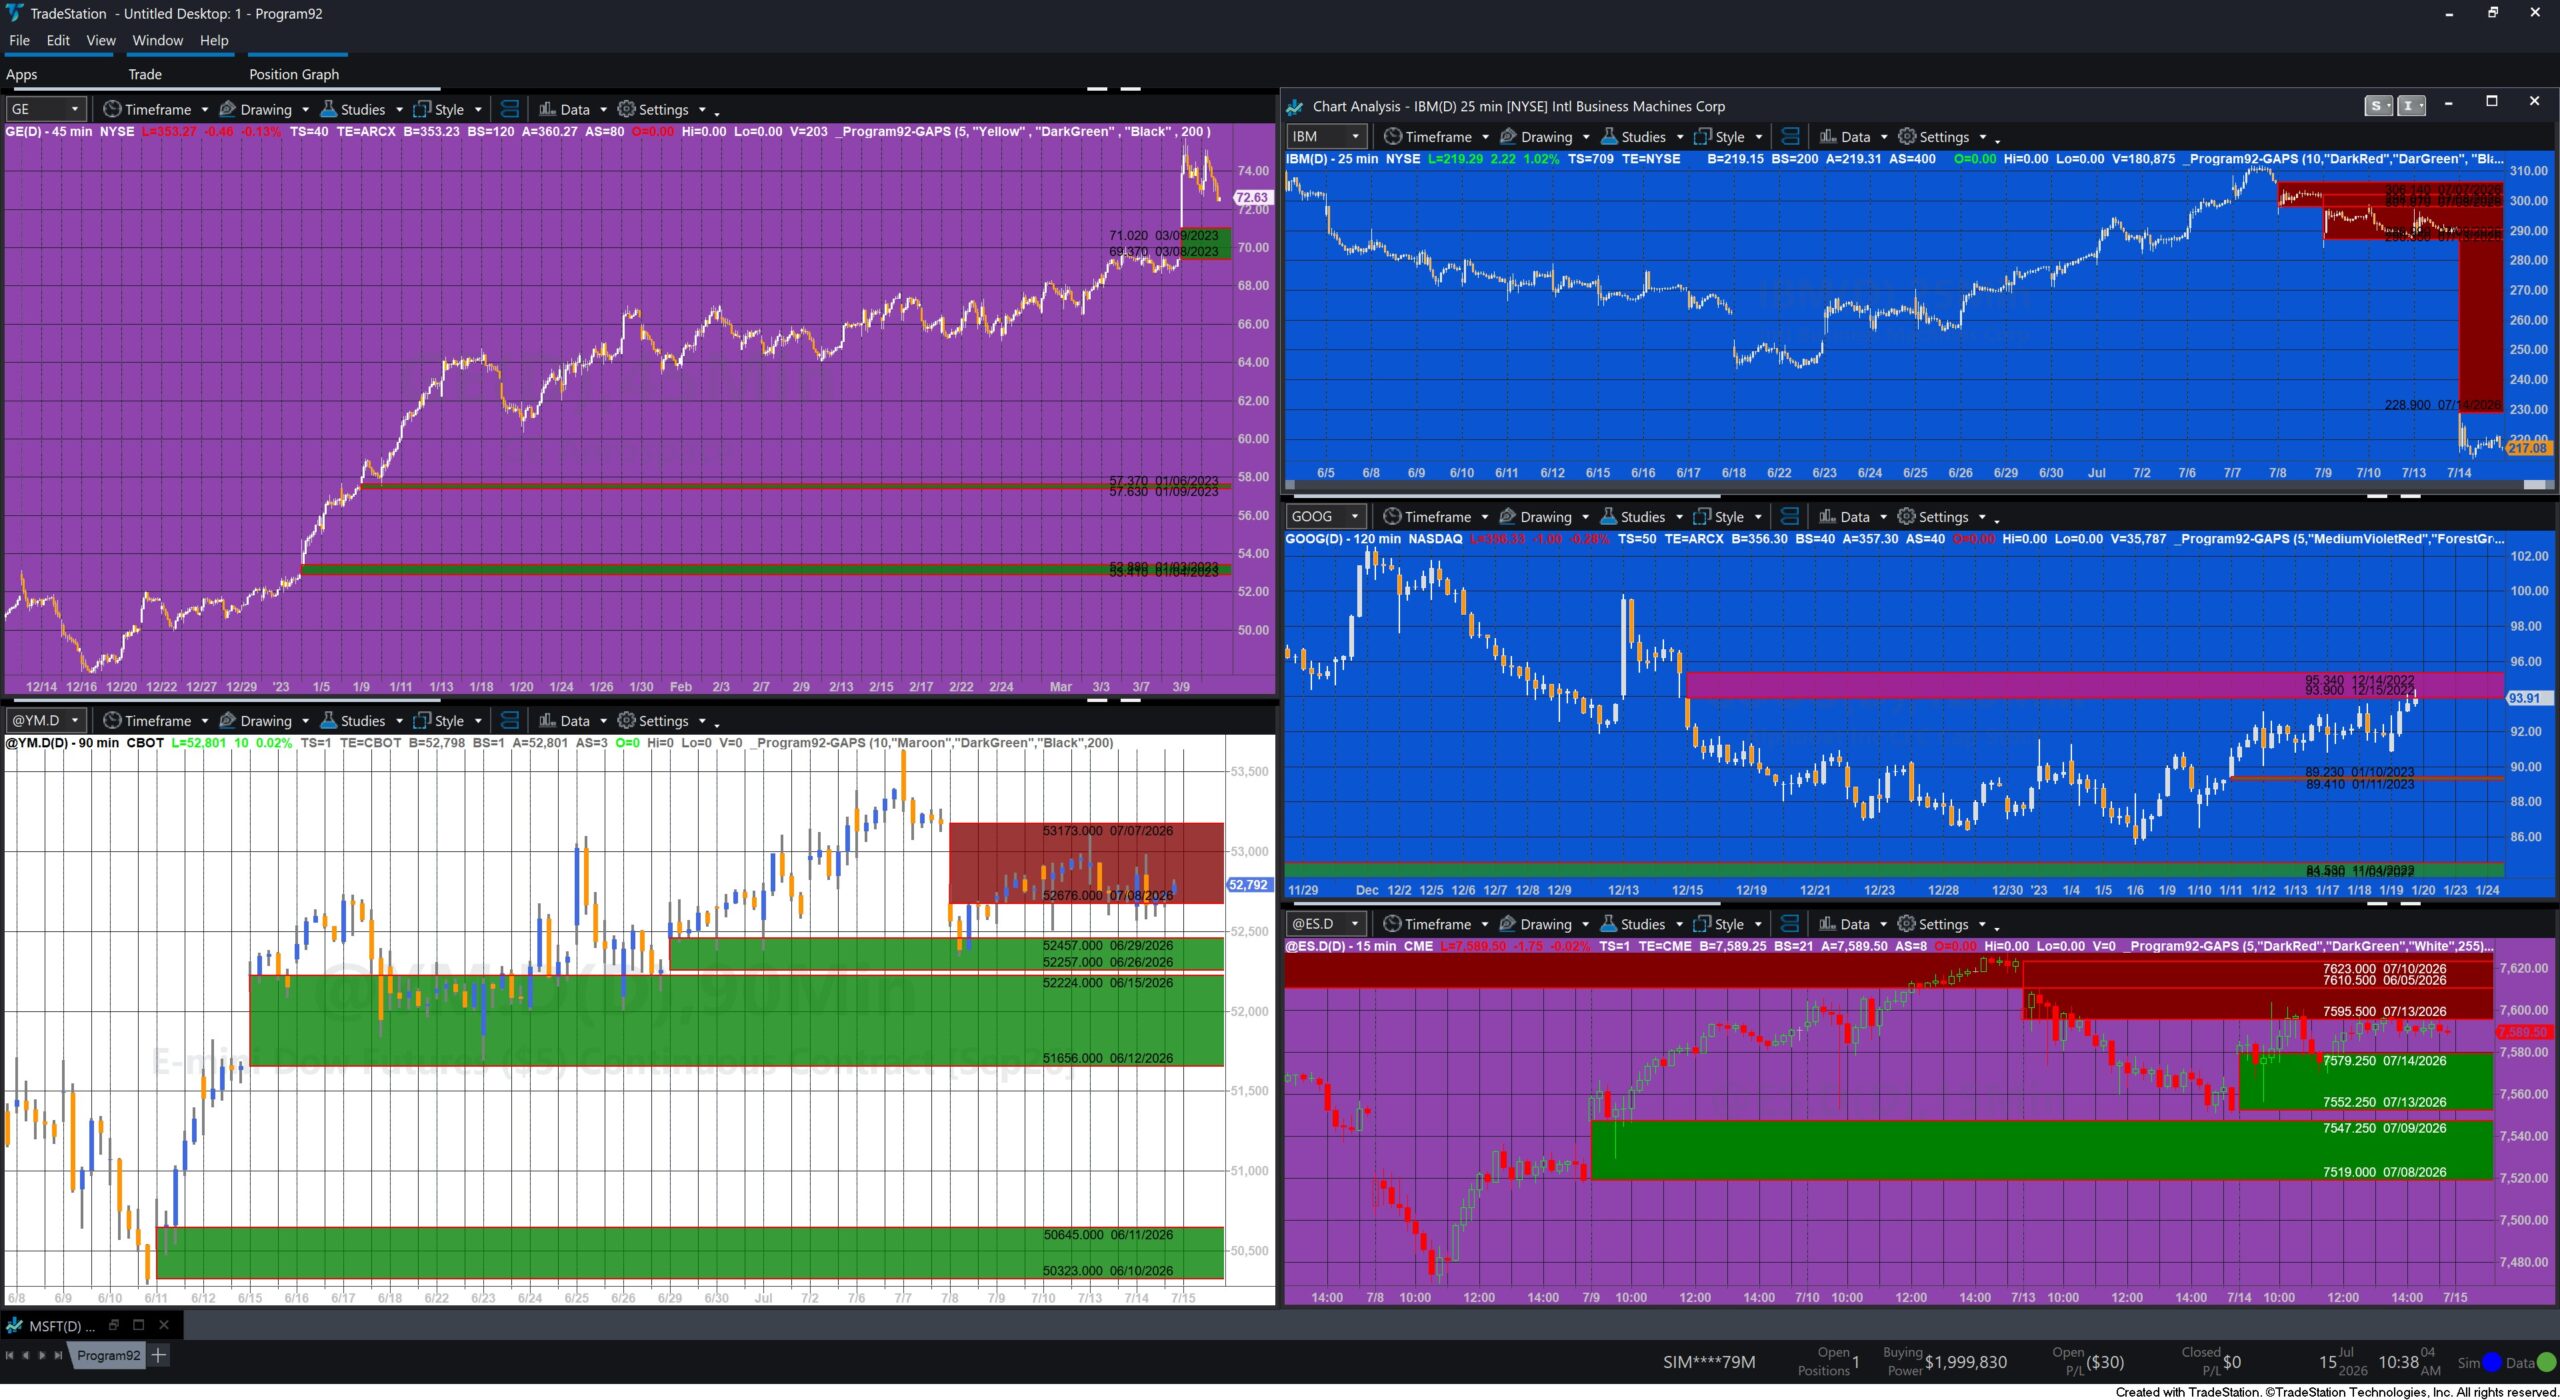Toggle the I interval-link button in IBM window

[x=2411, y=106]
